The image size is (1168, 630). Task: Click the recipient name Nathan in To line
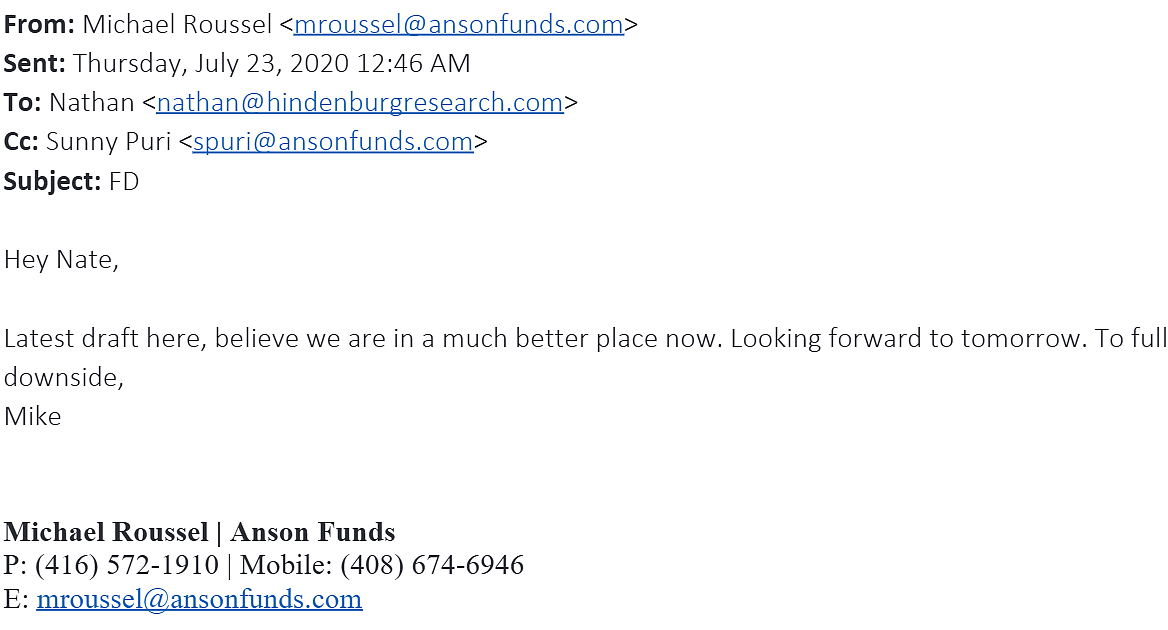[92, 103]
